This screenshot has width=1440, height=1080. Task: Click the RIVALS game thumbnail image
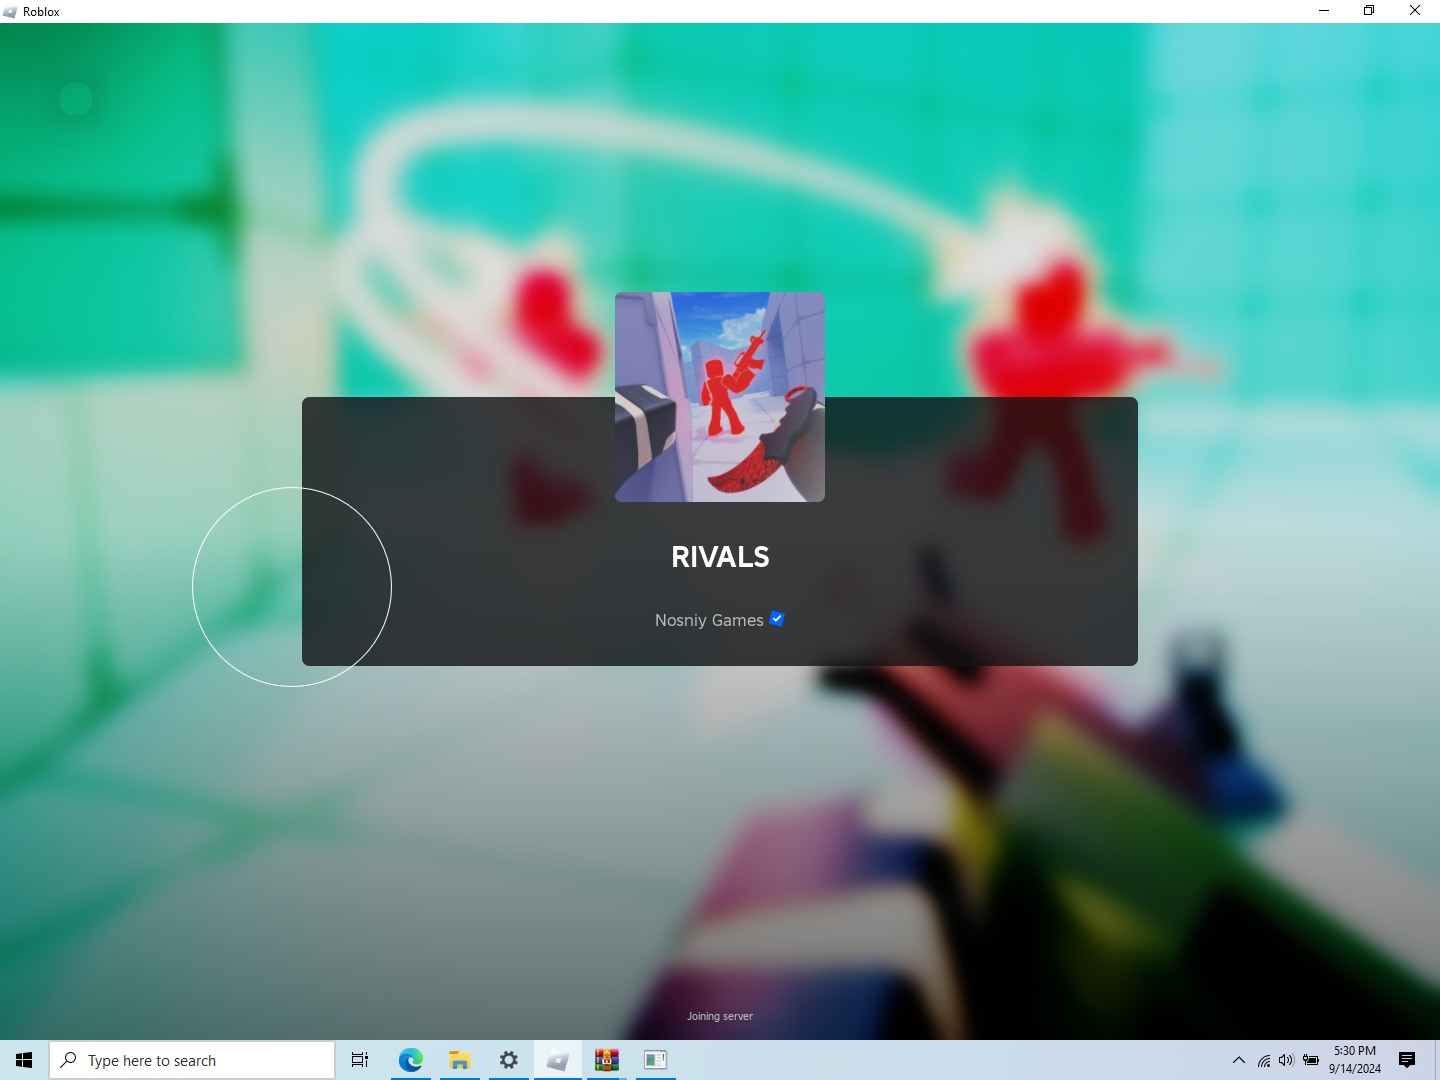(720, 397)
